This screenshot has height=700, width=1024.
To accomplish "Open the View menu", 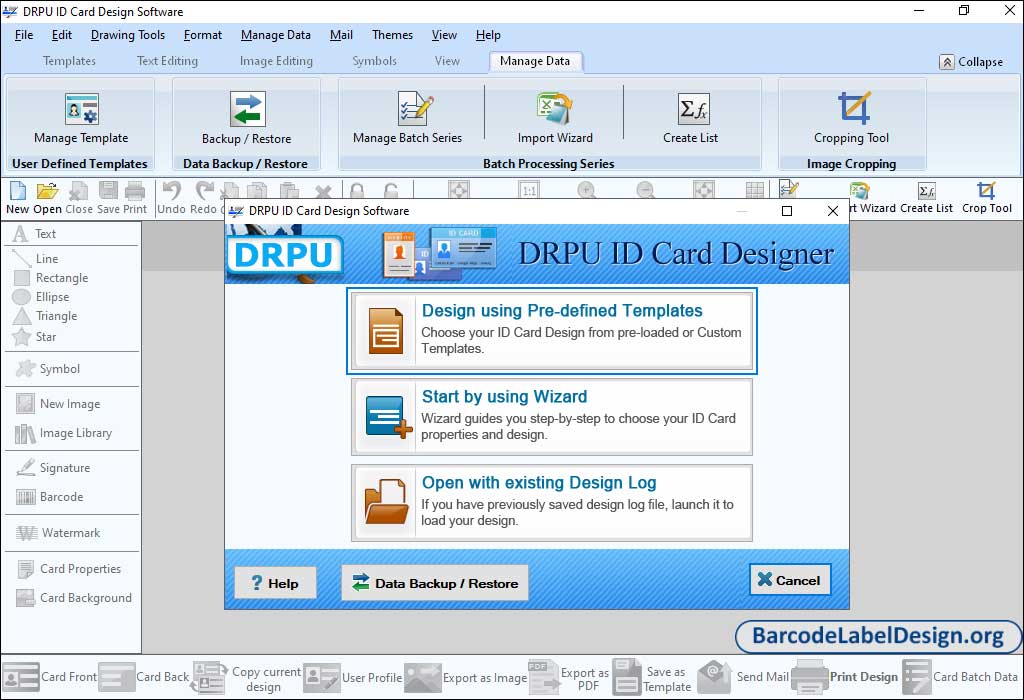I will coord(444,35).
